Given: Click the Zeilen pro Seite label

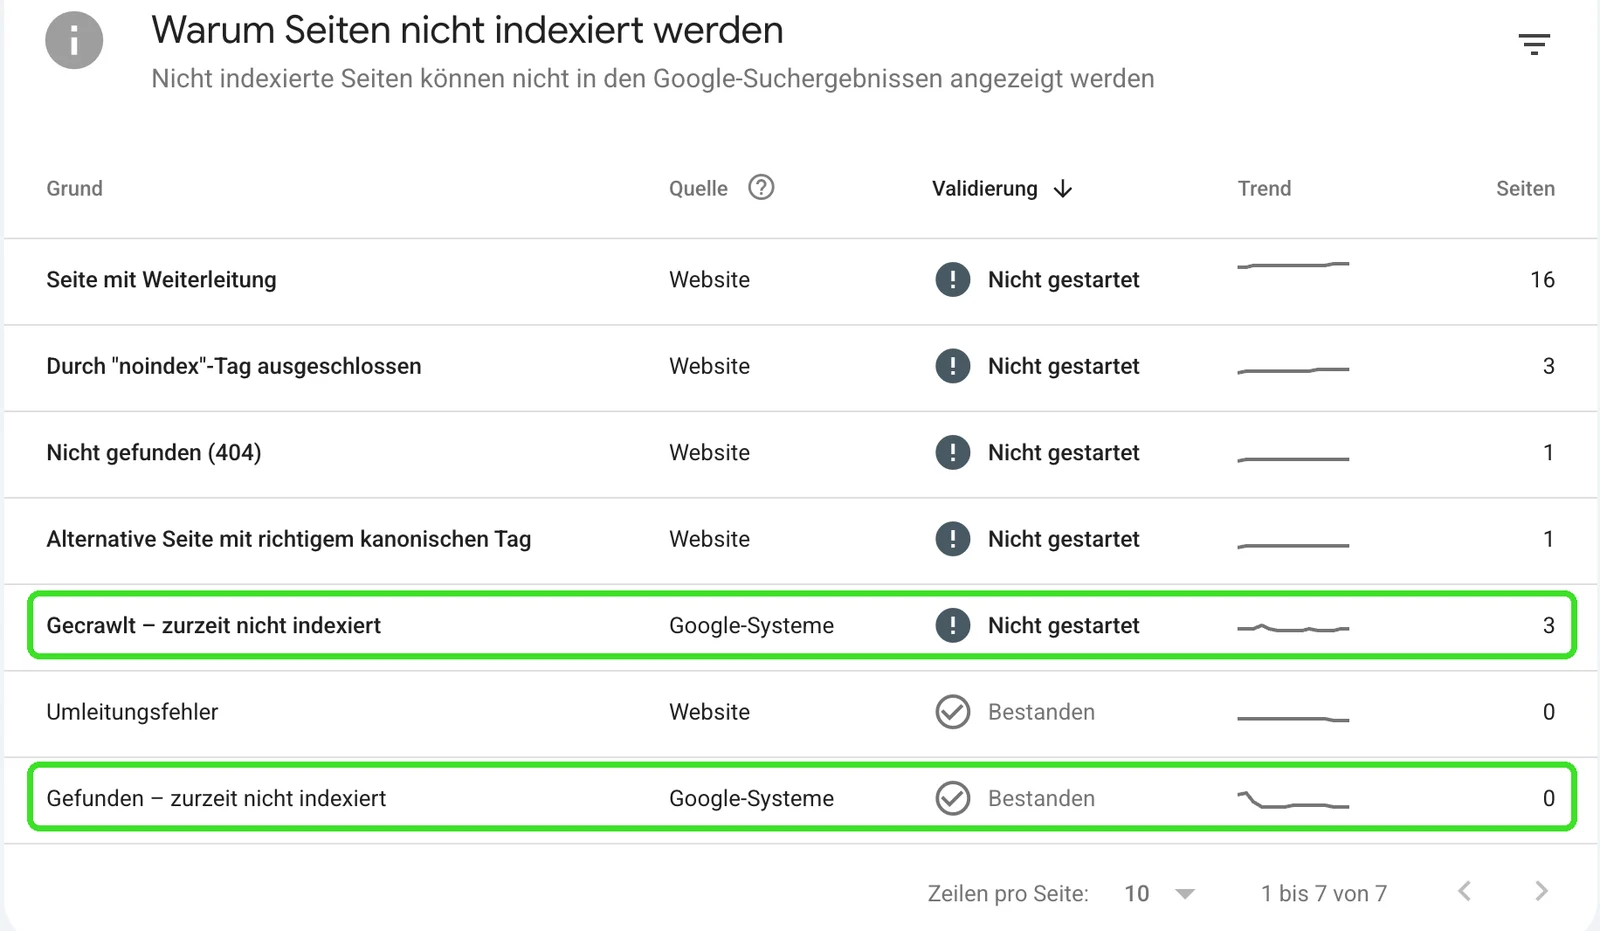Looking at the screenshot, I should (x=1008, y=893).
